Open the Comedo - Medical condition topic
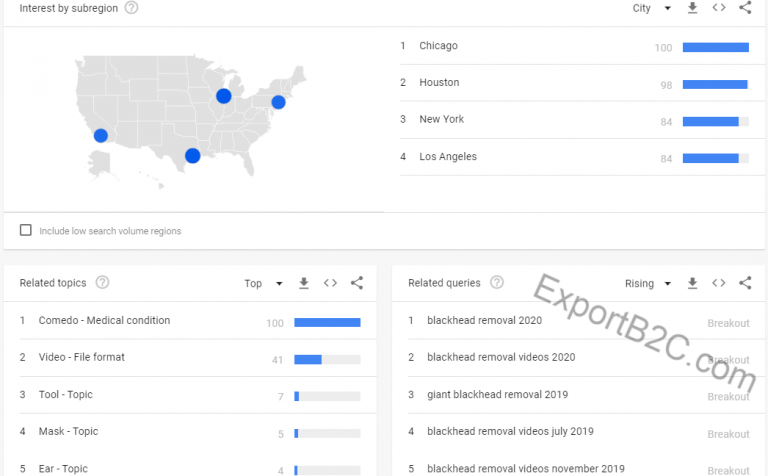 (104, 320)
